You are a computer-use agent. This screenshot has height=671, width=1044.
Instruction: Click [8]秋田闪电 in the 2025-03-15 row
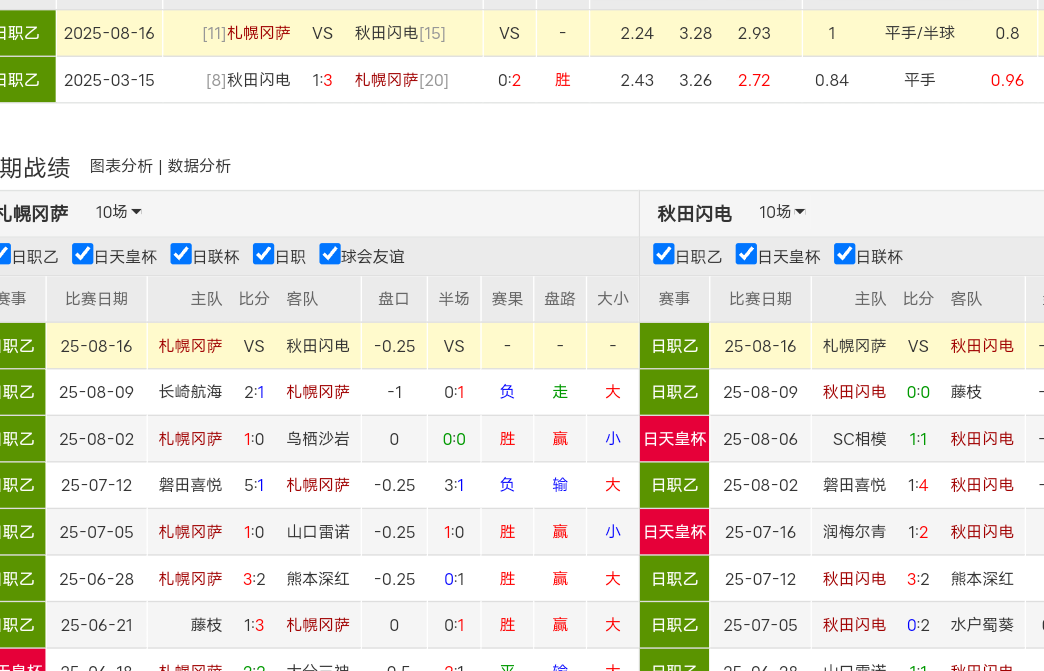(248, 81)
